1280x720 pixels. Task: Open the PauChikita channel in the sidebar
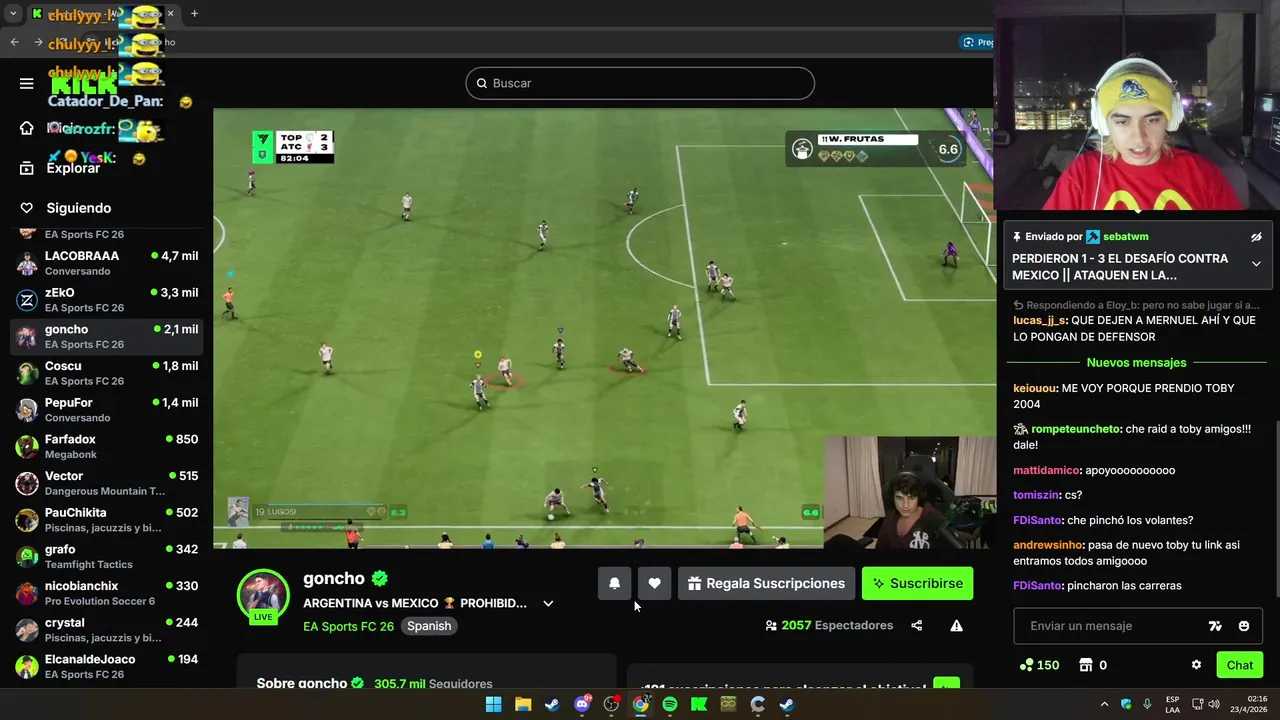click(x=106, y=520)
